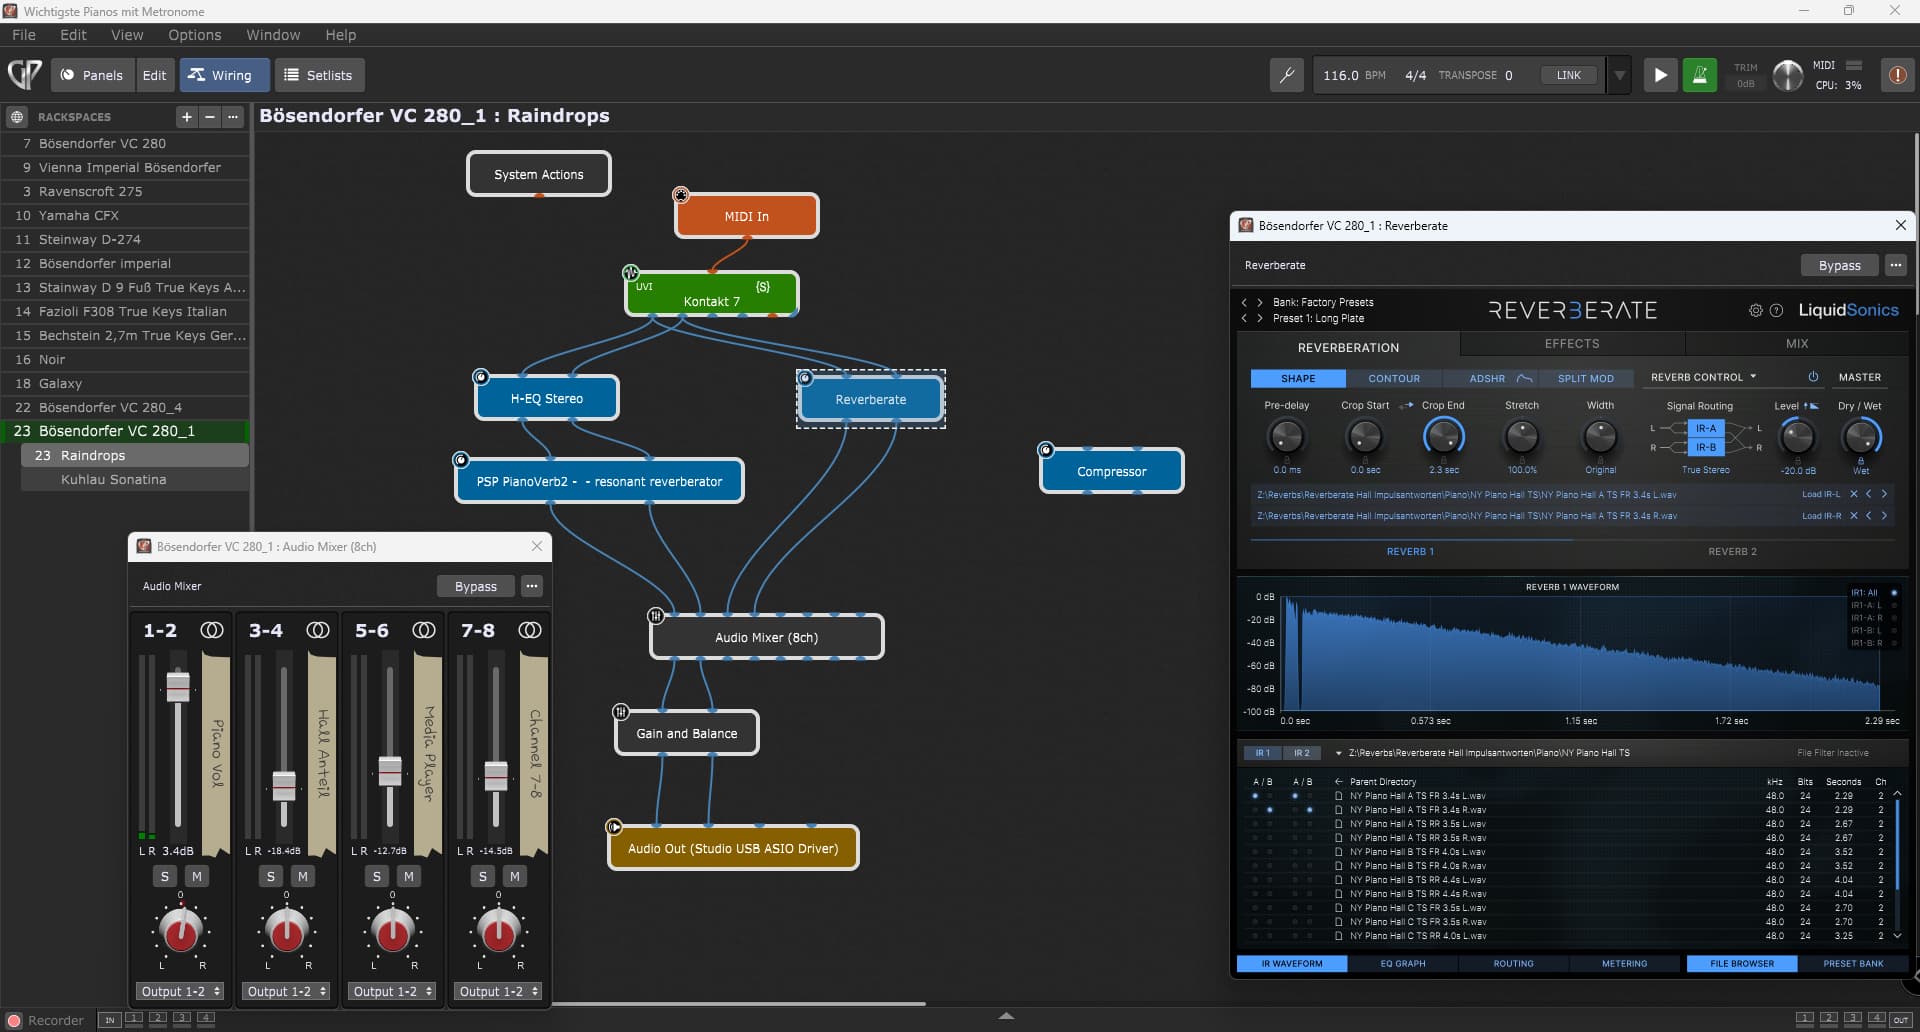Image resolution: width=1920 pixels, height=1032 pixels.
Task: Open the Recorder icon in status bar
Action: [x=14, y=1021]
